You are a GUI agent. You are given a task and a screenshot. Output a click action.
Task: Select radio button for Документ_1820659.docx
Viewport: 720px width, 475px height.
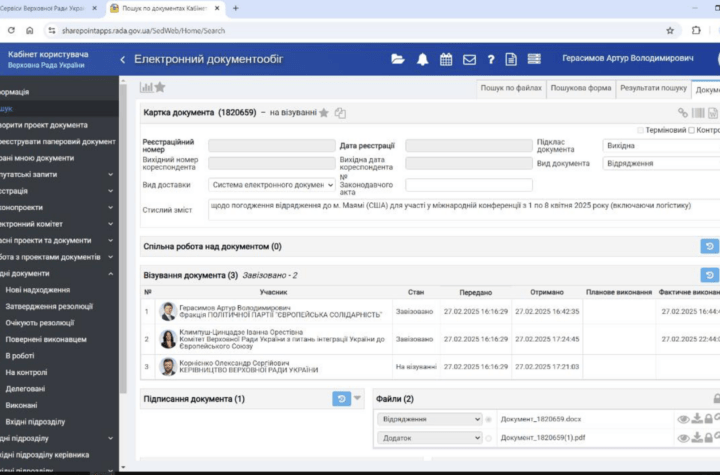[489, 419]
